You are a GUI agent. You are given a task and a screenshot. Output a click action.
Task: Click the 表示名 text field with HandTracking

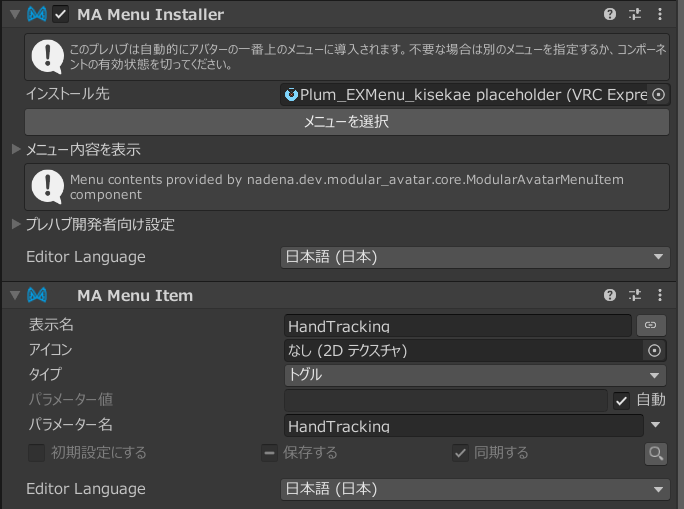point(457,325)
